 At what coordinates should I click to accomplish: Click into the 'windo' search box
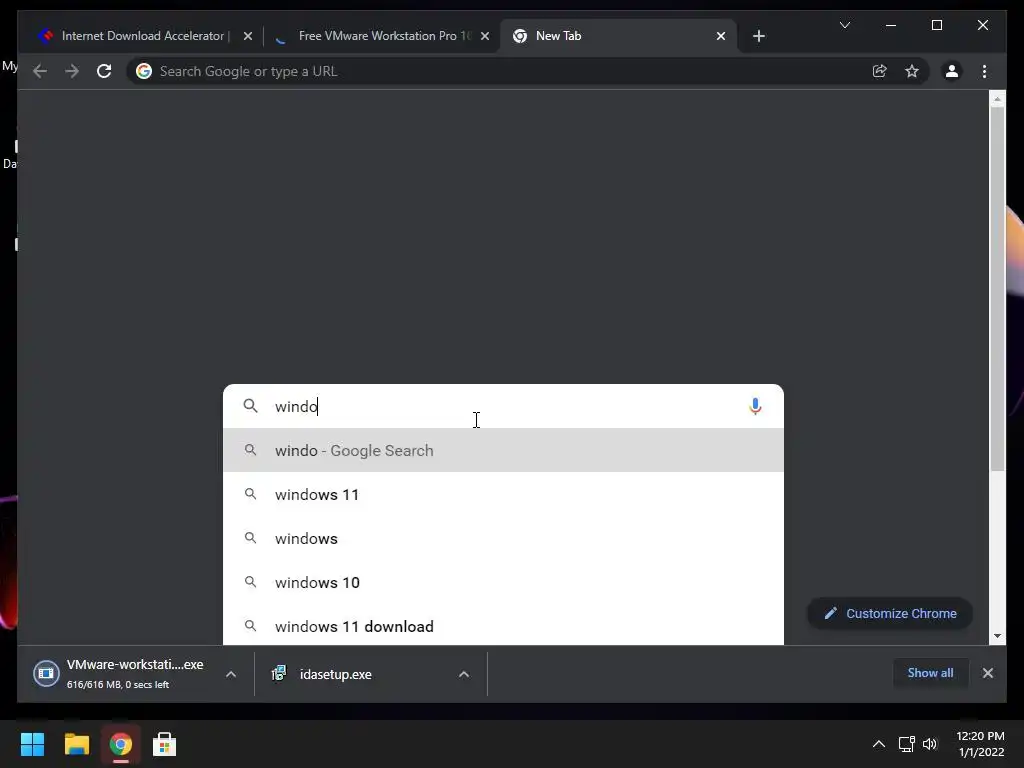(503, 406)
